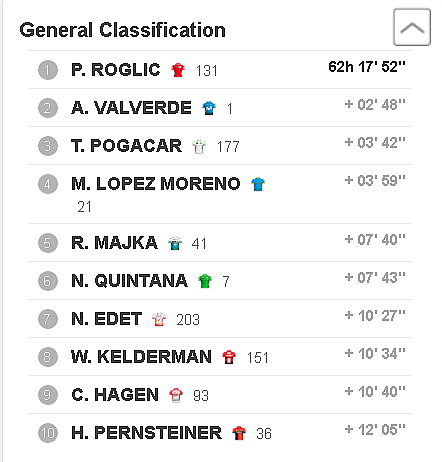The height and width of the screenshot is (462, 442).
Task: Click T. Pogacar's white jersey icon
Action: coord(199,146)
